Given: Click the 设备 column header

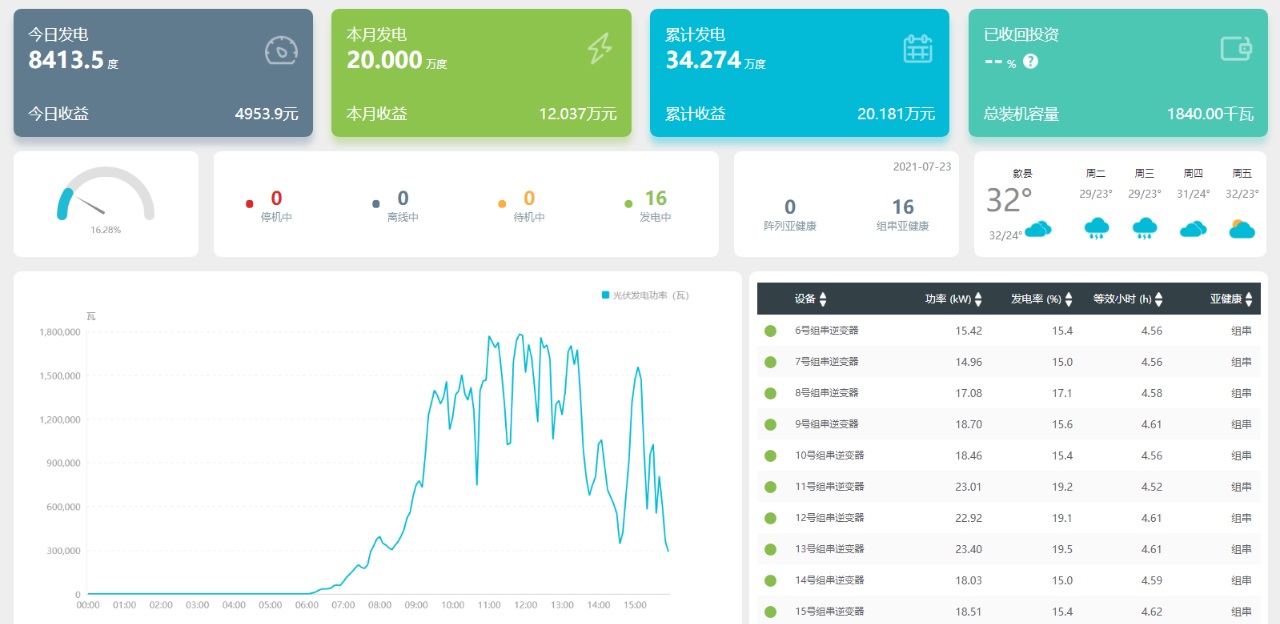Looking at the screenshot, I should pyautogui.click(x=808, y=299).
